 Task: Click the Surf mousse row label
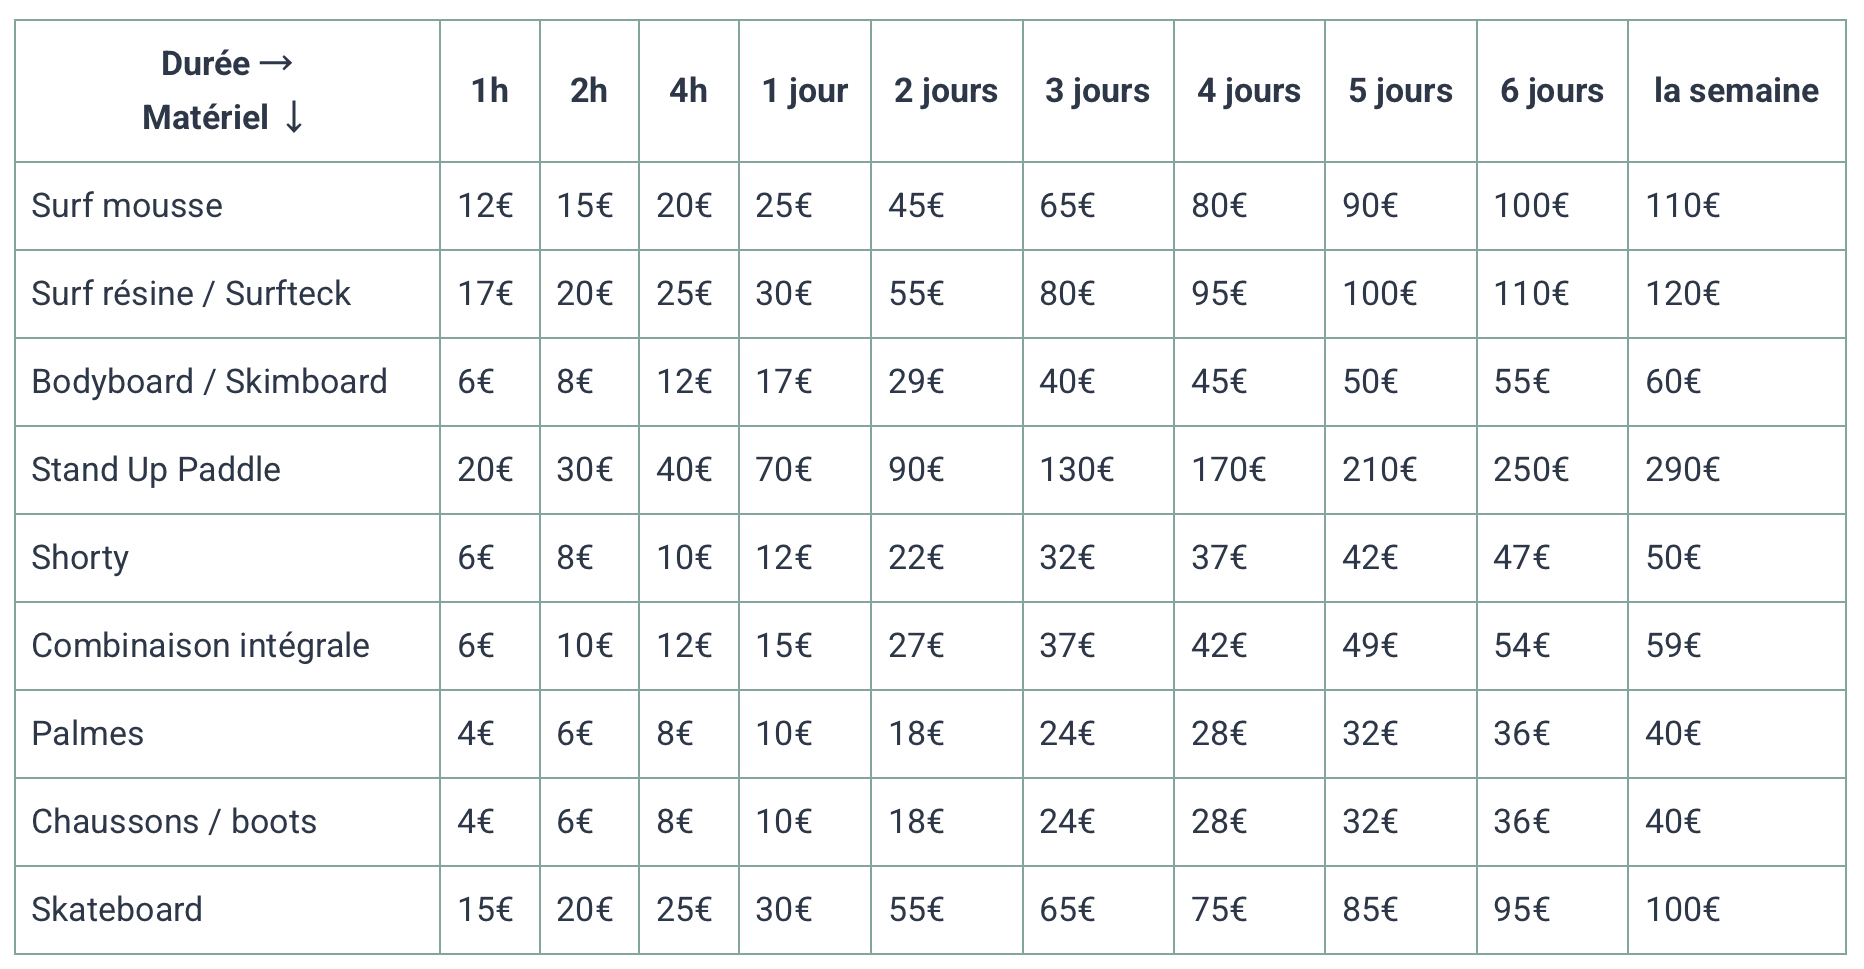[x=127, y=206]
